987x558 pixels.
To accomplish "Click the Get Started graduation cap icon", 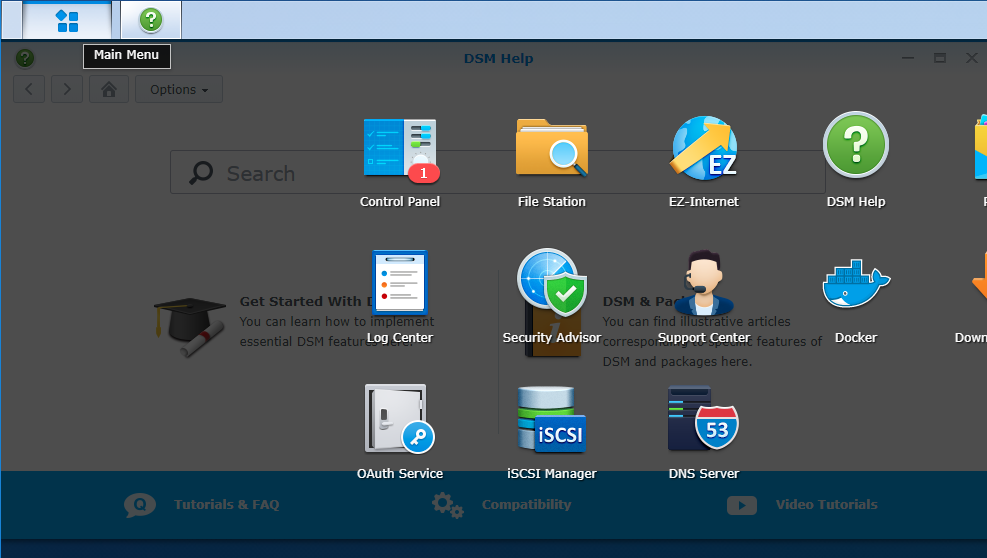I will coord(190,326).
